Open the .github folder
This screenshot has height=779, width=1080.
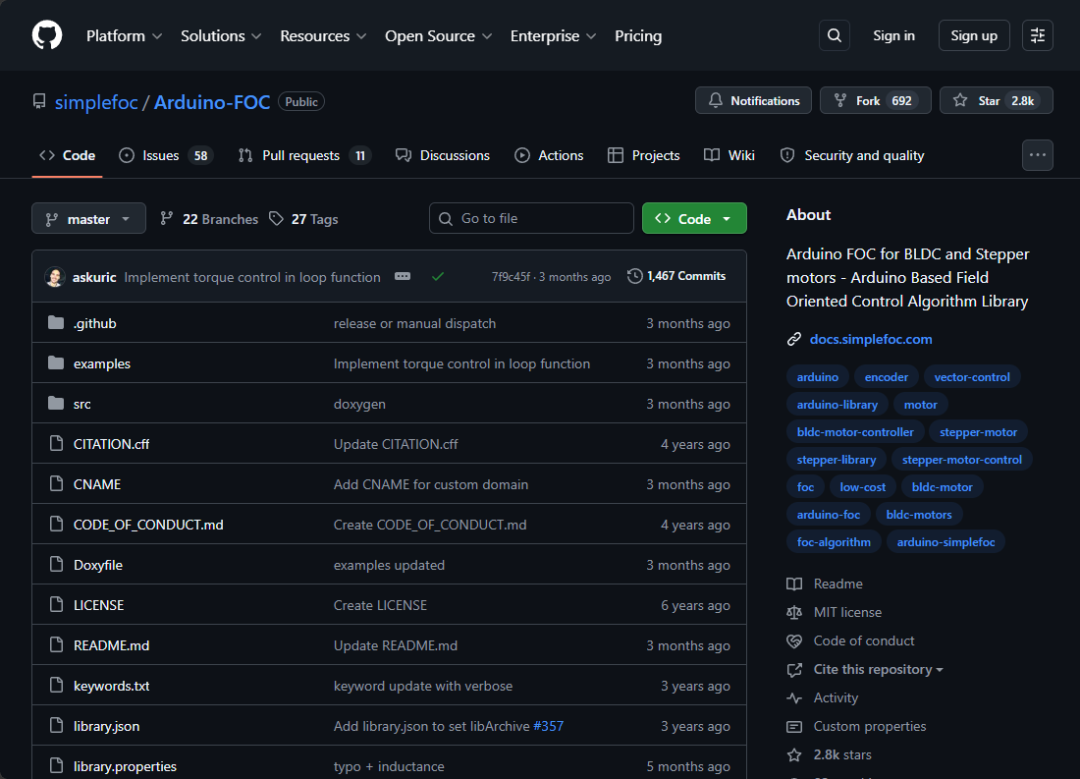tap(95, 323)
